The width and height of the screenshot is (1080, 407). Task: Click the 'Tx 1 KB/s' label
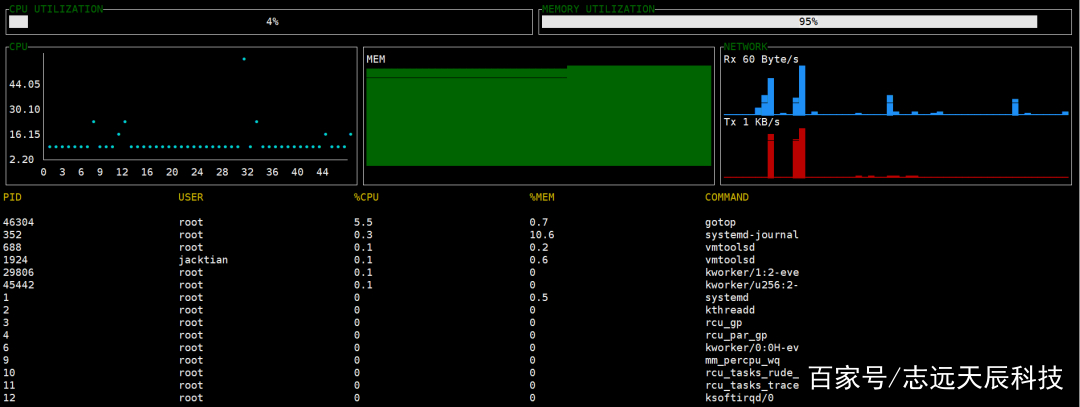pos(751,122)
